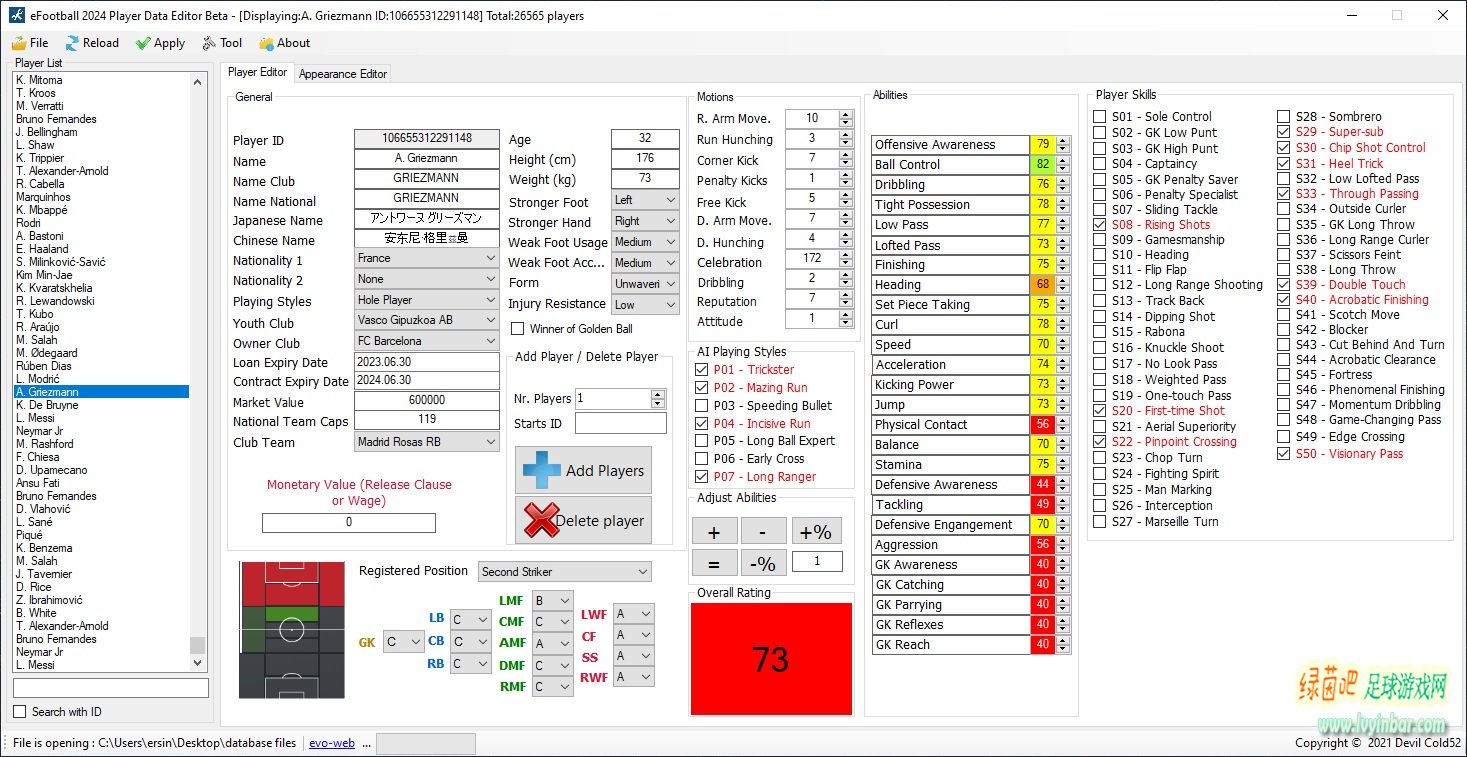Click the folder icon beside File
1467x757 pixels.
pyautogui.click(x=19, y=43)
